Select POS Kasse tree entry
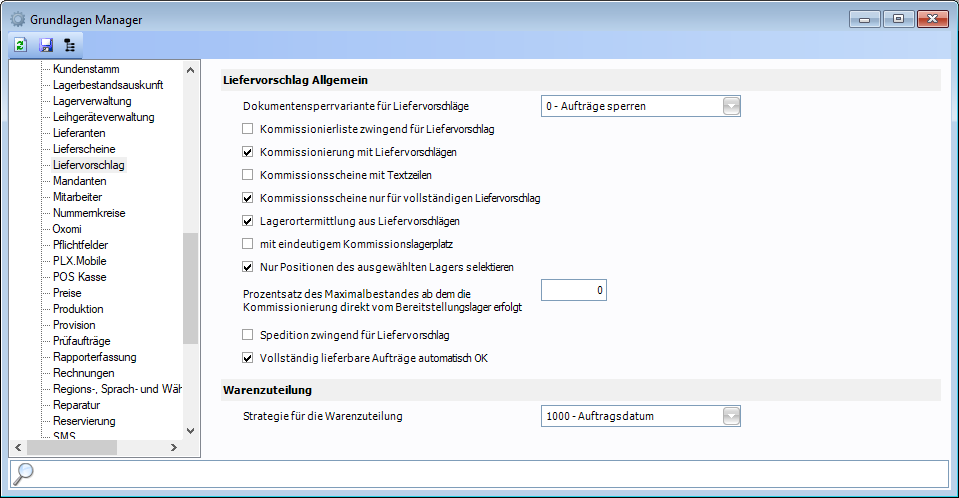Screen dimensions: 959x498 point(79,277)
